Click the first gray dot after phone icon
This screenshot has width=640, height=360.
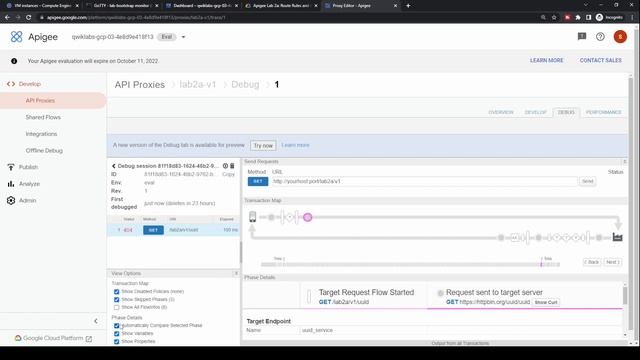point(271,217)
